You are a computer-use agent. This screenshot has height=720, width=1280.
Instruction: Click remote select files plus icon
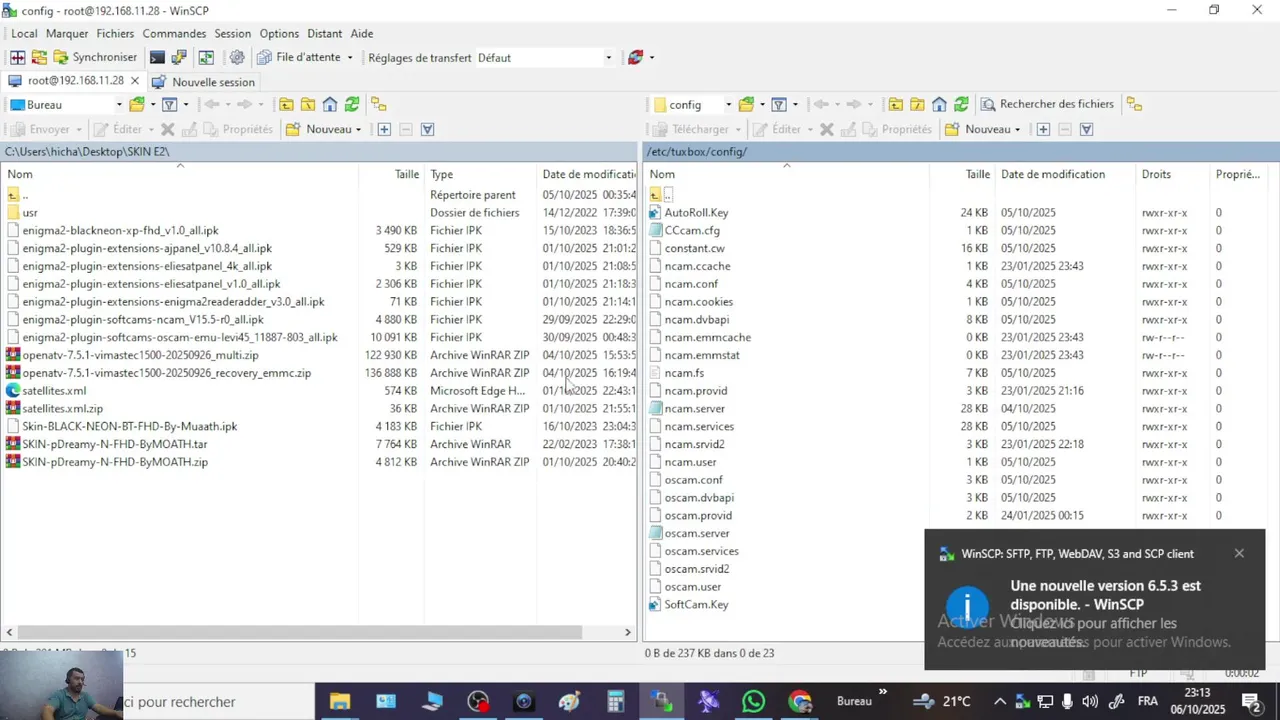point(1043,129)
